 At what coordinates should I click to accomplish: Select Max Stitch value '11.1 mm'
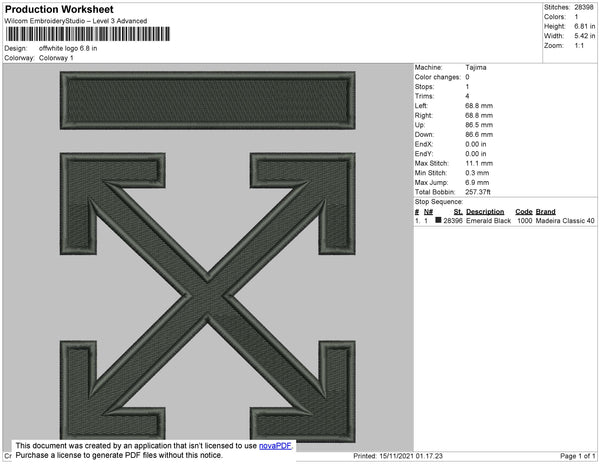click(x=479, y=163)
